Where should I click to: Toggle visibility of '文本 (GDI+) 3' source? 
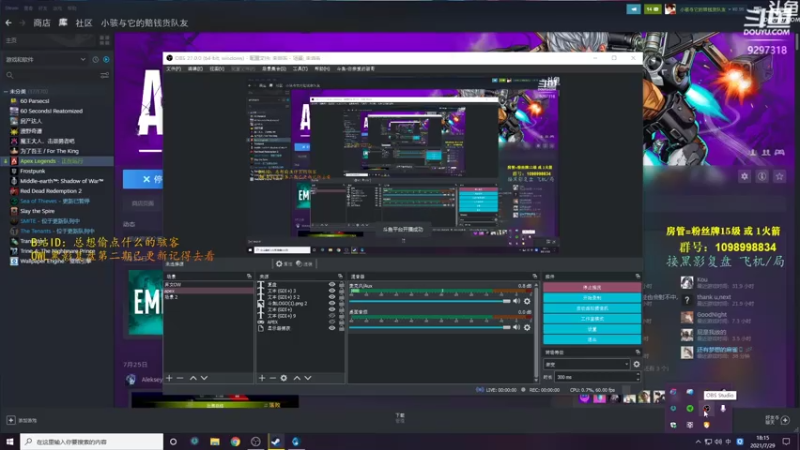332,291
